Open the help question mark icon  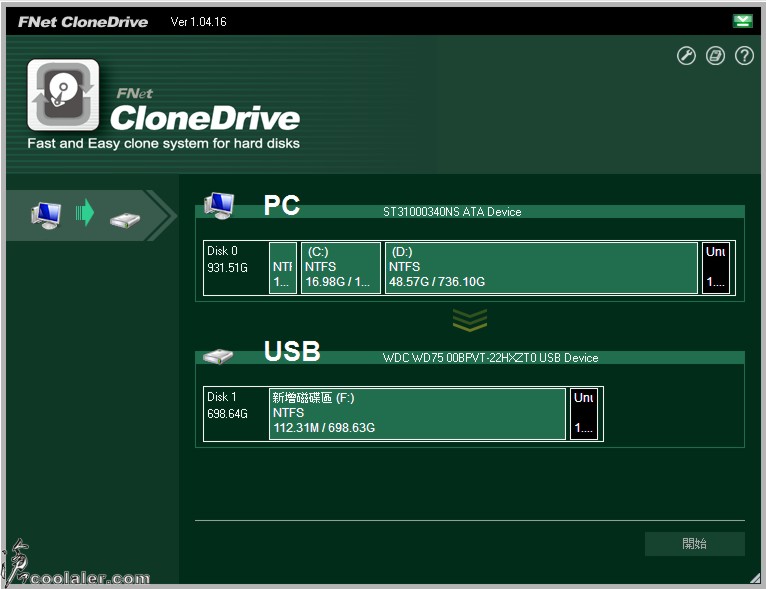point(744,56)
